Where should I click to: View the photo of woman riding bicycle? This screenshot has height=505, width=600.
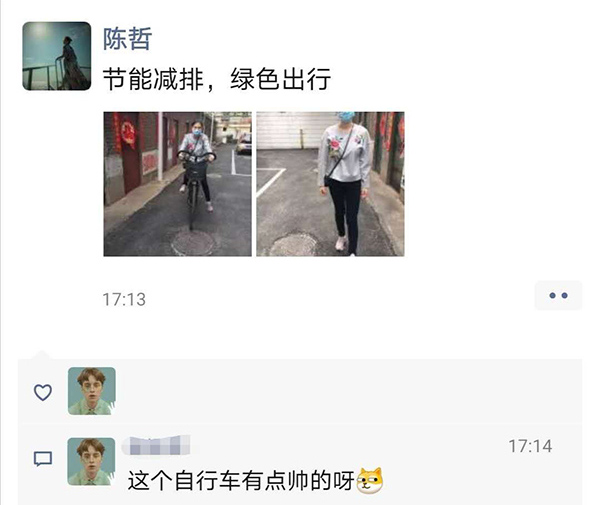(178, 184)
